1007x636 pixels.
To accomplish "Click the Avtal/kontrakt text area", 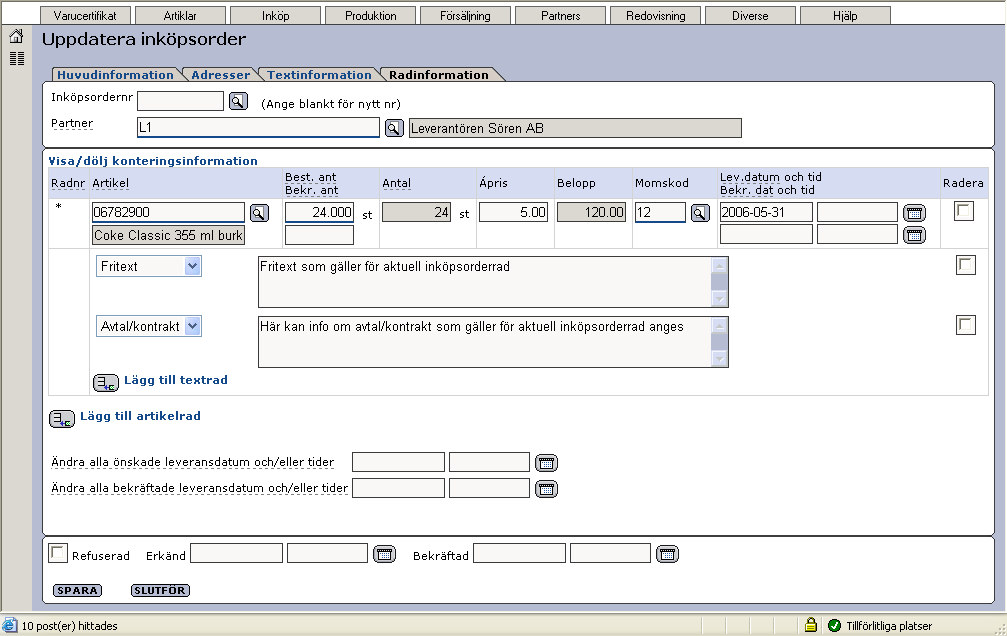I will click(485, 342).
